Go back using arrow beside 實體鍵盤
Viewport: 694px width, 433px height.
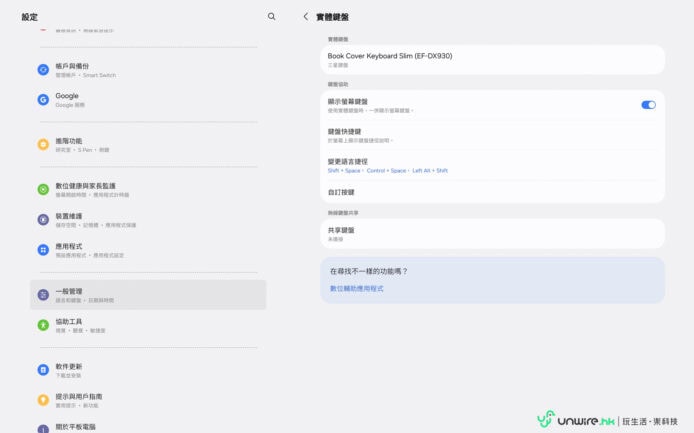click(x=305, y=17)
